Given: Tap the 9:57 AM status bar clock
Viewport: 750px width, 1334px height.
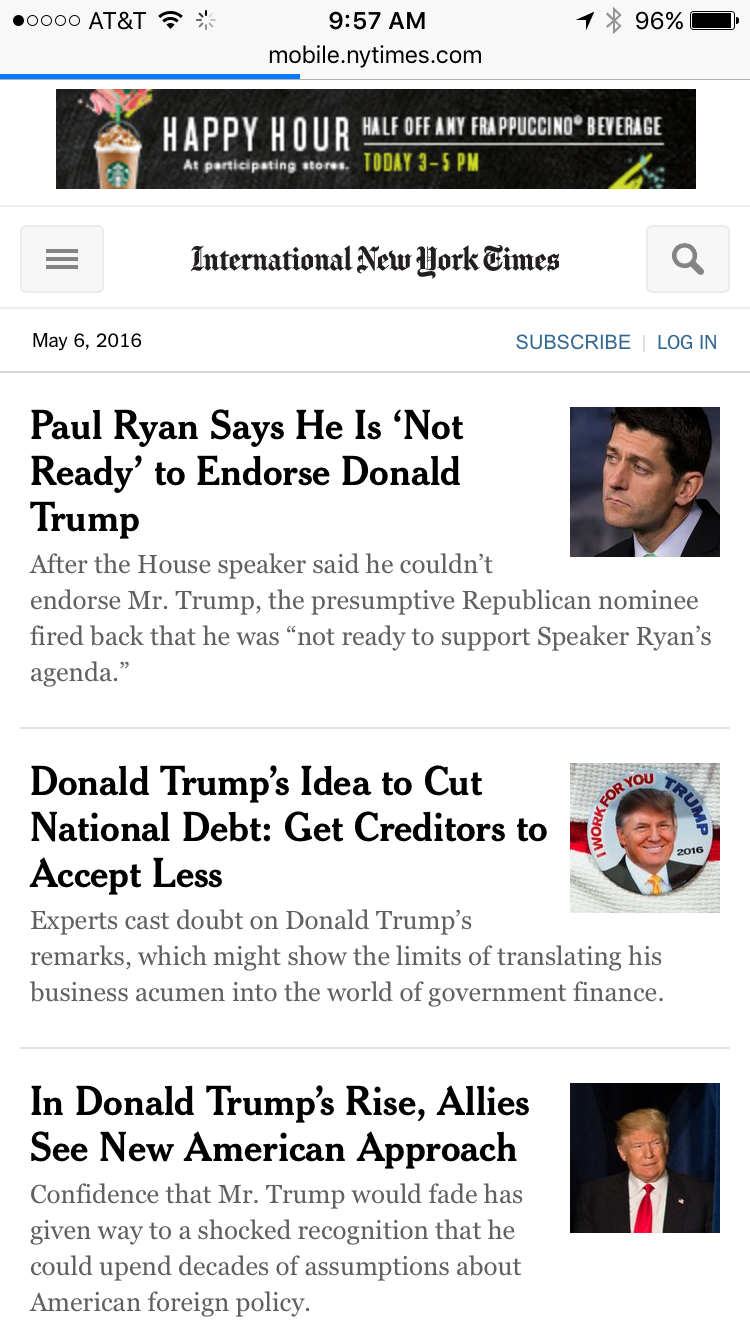Looking at the screenshot, I should coord(377,20).
